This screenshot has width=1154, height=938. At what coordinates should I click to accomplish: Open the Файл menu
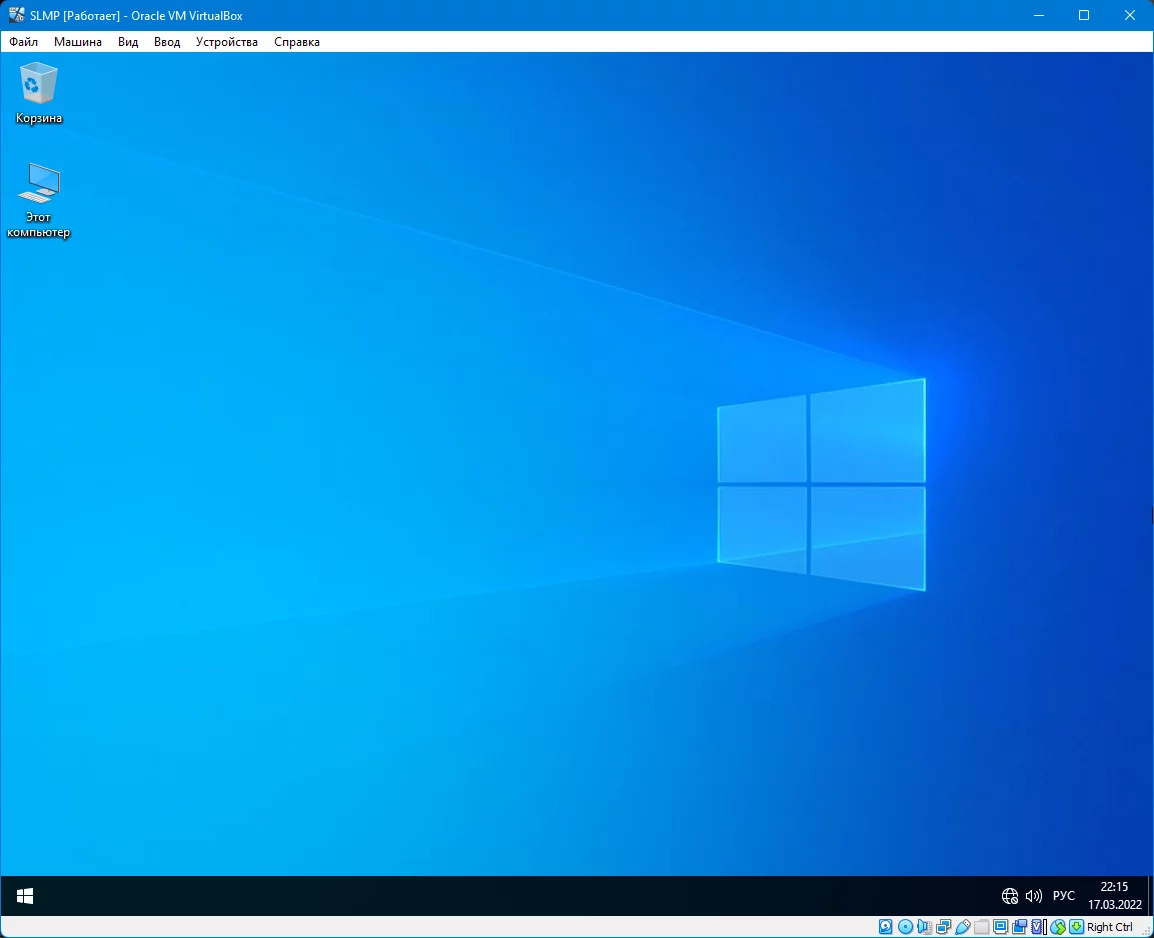24,42
